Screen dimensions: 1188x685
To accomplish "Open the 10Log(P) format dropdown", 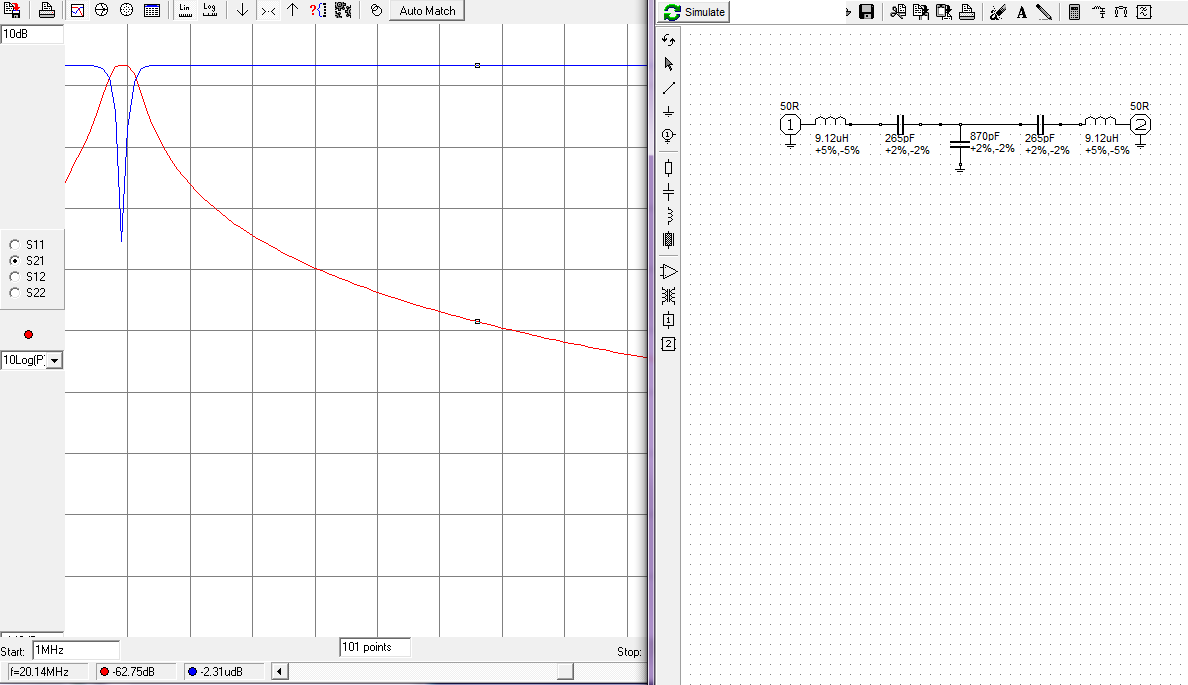I will (54, 360).
